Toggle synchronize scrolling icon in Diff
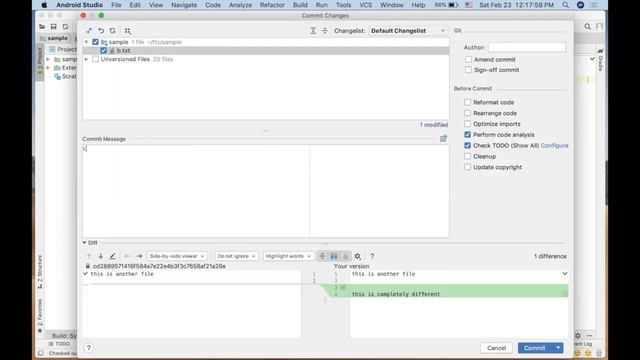Viewport: 640px width, 360px height. coord(334,256)
